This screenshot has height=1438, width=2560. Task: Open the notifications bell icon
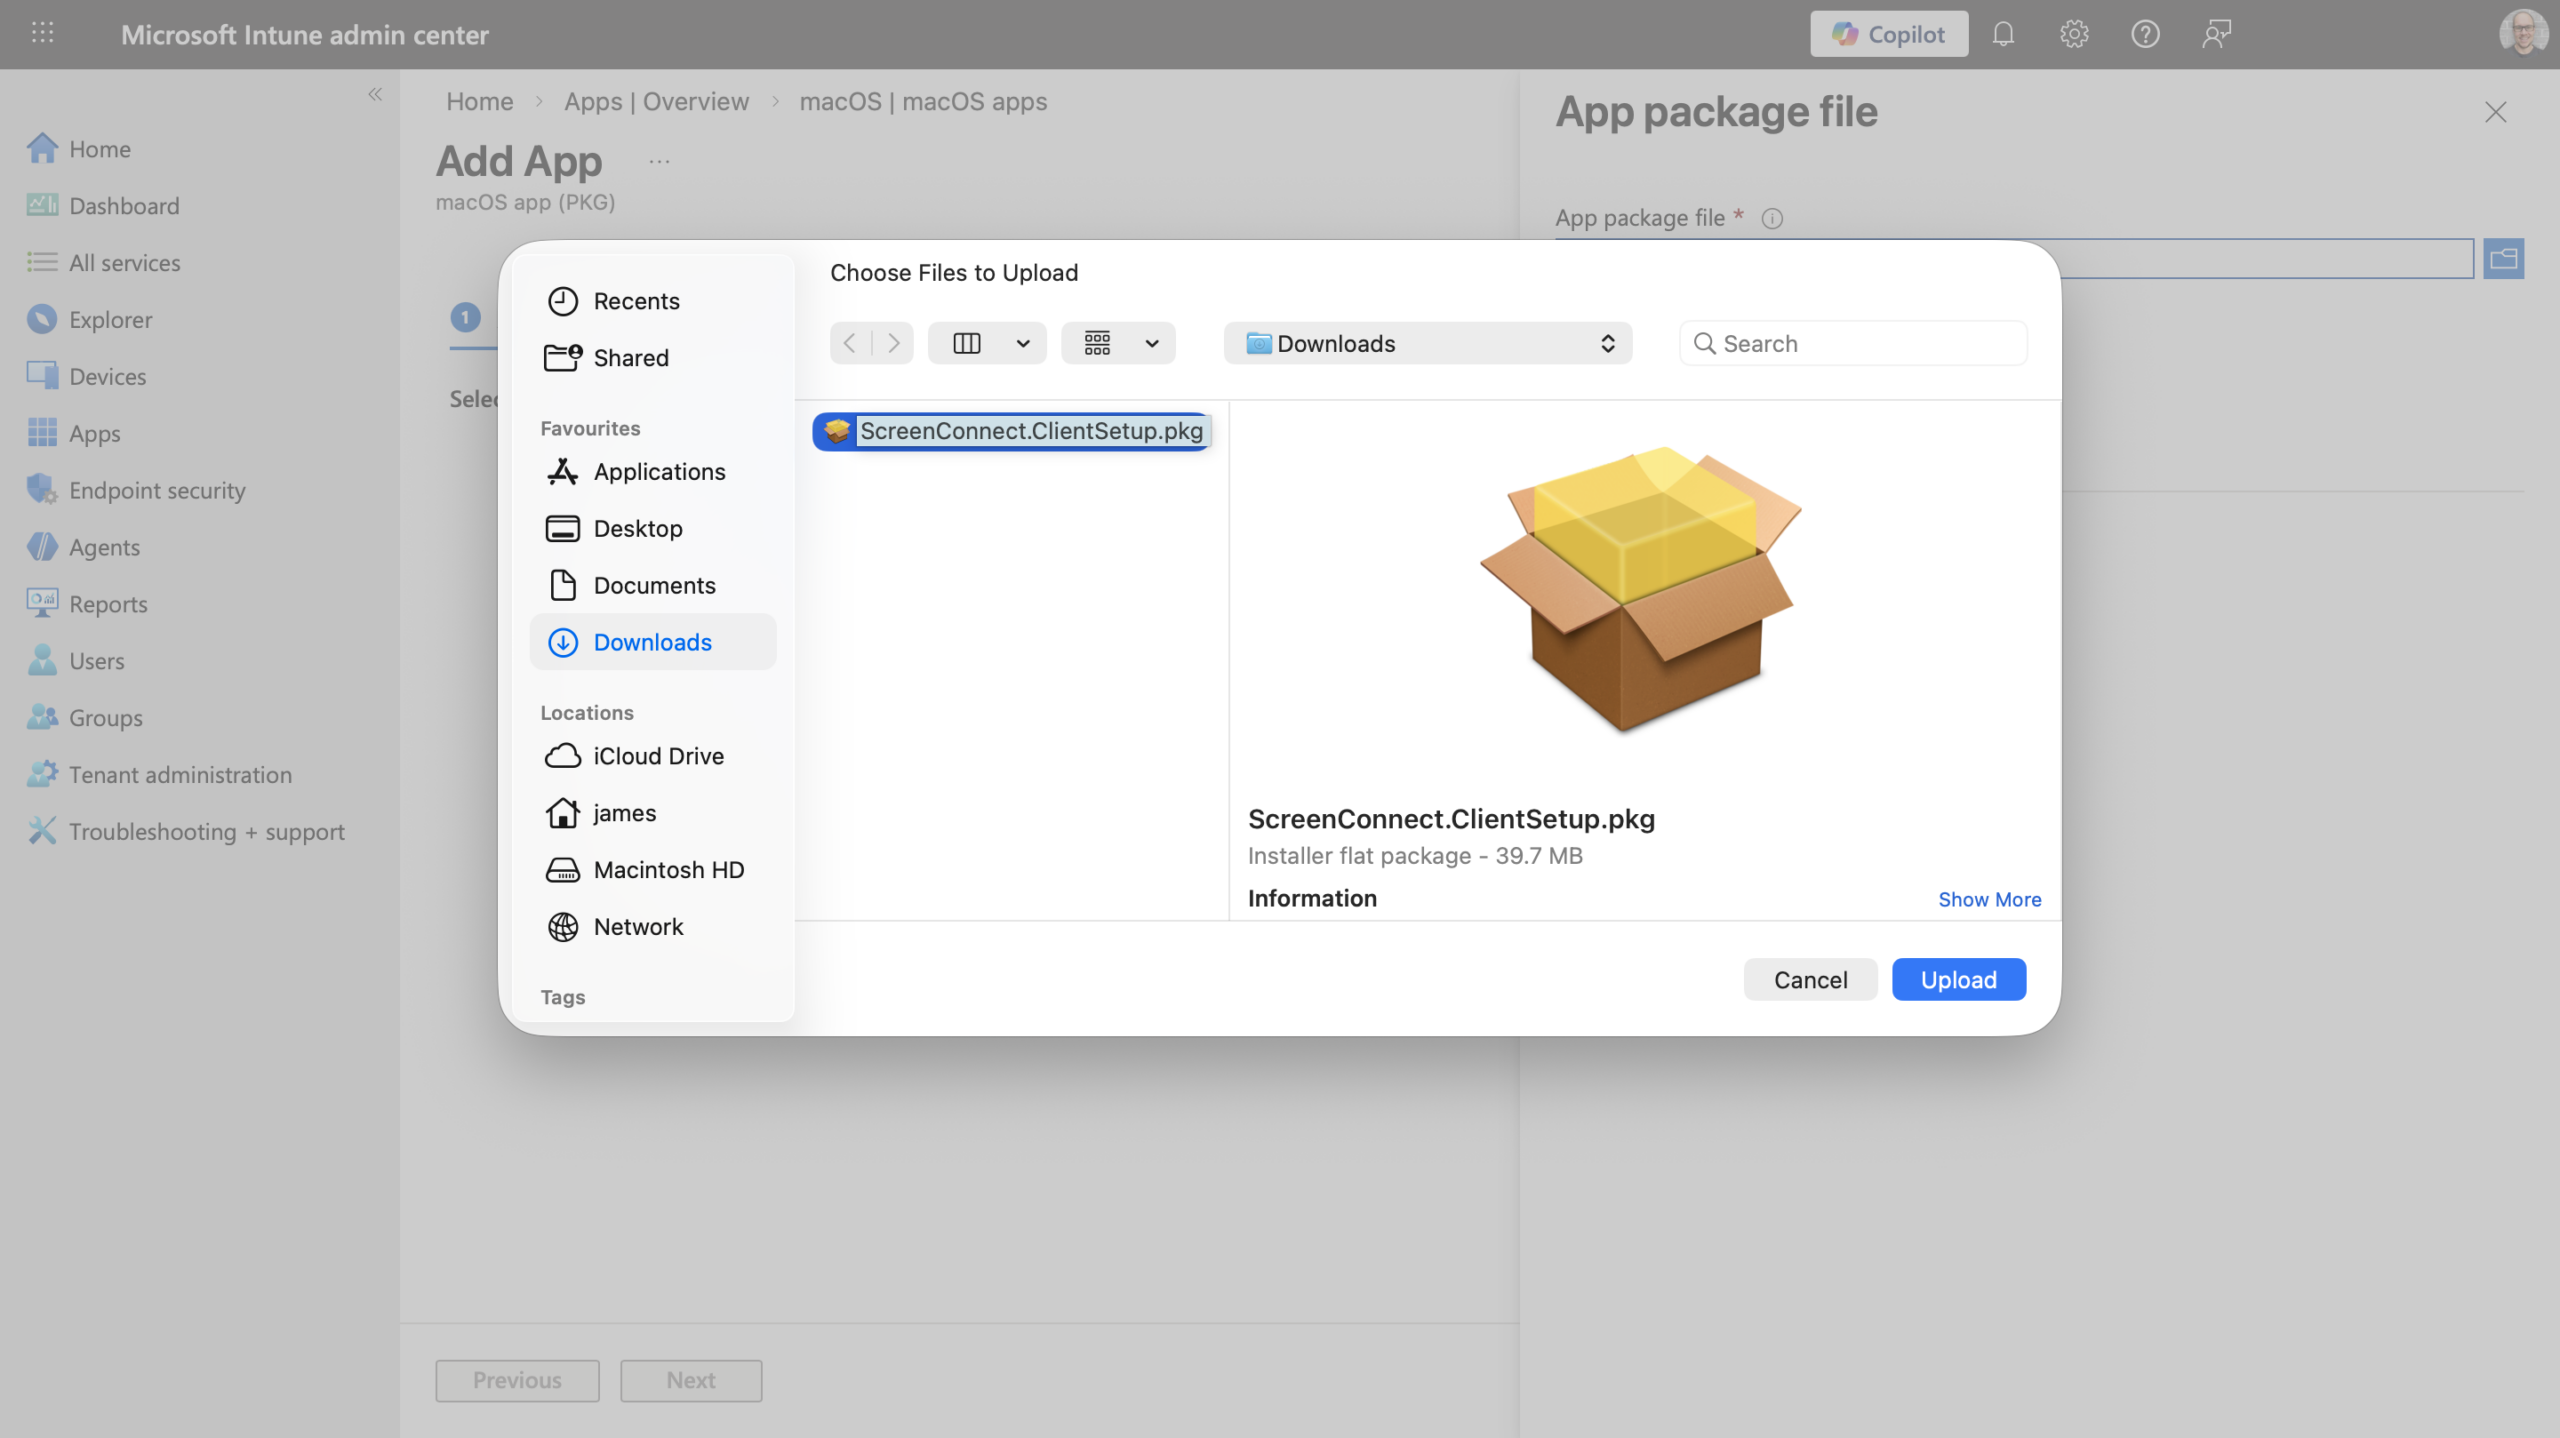pos(2002,34)
